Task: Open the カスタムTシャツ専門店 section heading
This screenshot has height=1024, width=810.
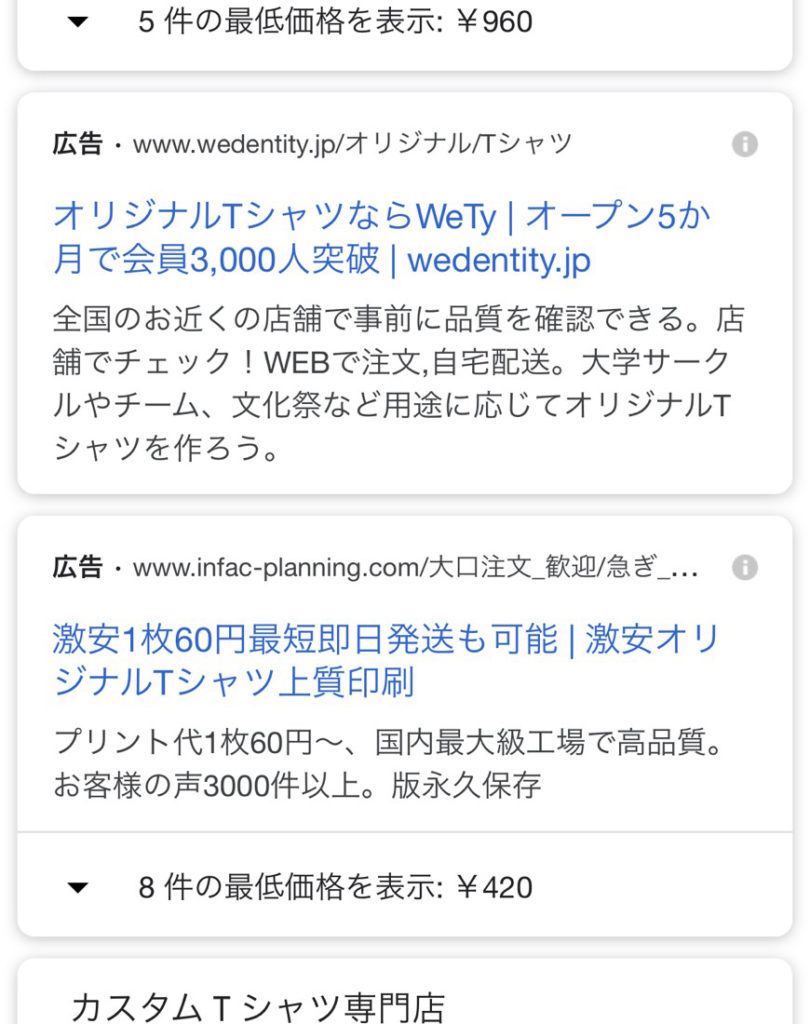Action: (258, 1006)
